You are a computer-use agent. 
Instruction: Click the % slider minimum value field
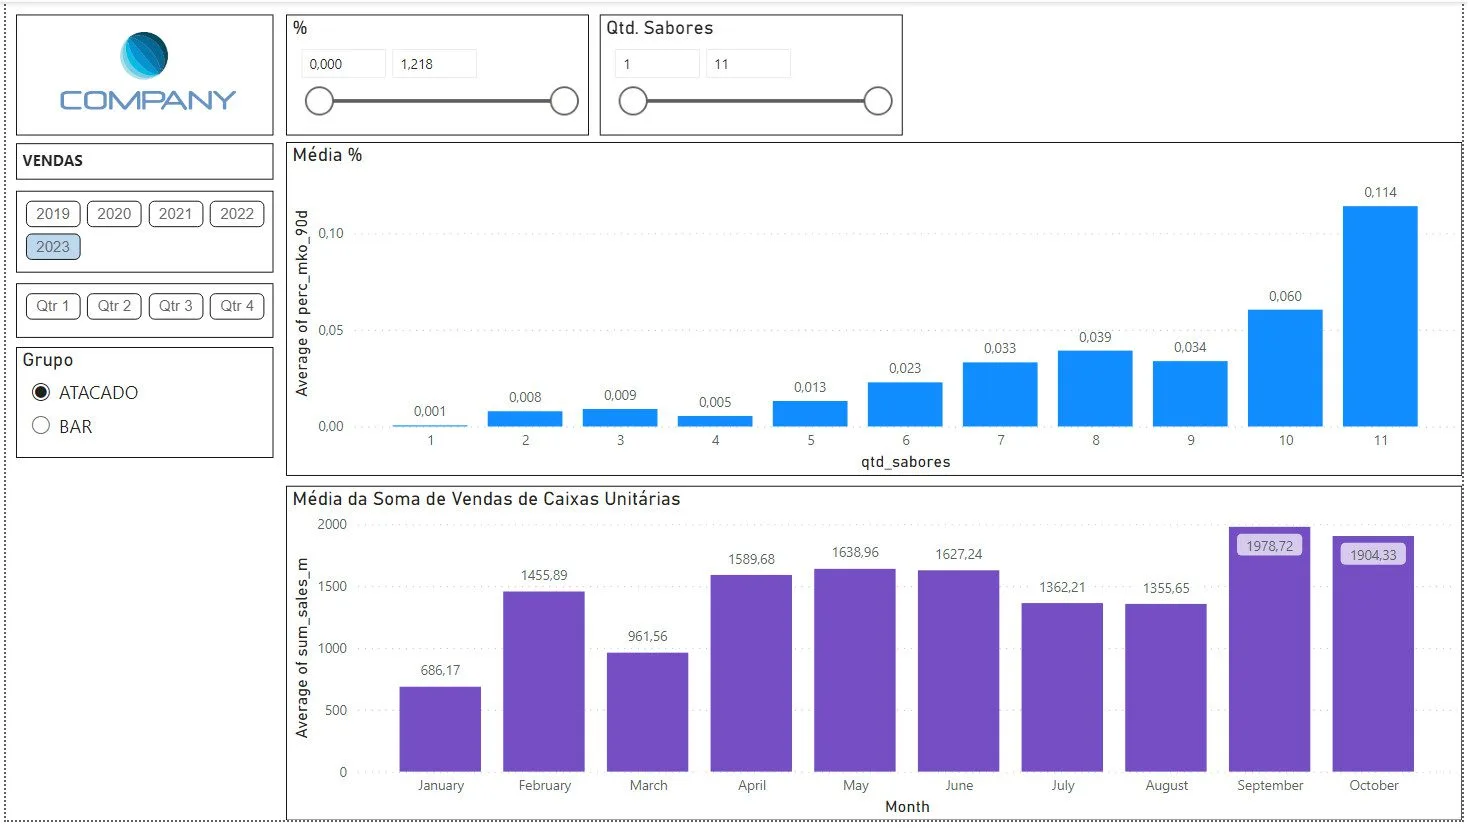pos(343,64)
